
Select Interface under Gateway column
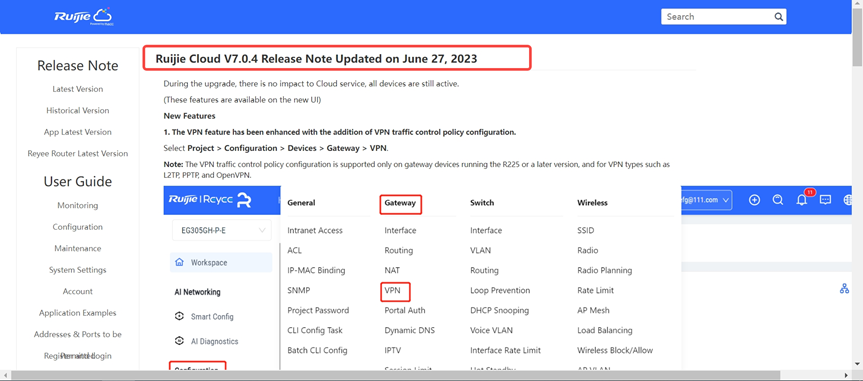[400, 231]
